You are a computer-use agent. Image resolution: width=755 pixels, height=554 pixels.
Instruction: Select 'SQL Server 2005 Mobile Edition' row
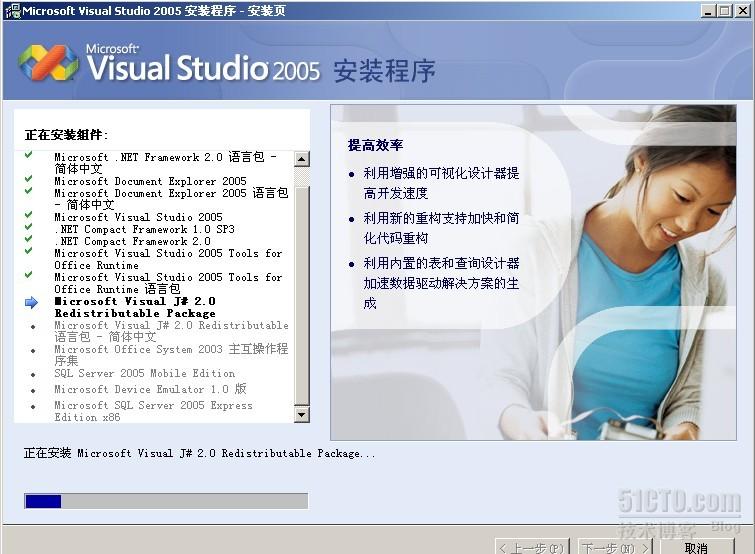(144, 374)
